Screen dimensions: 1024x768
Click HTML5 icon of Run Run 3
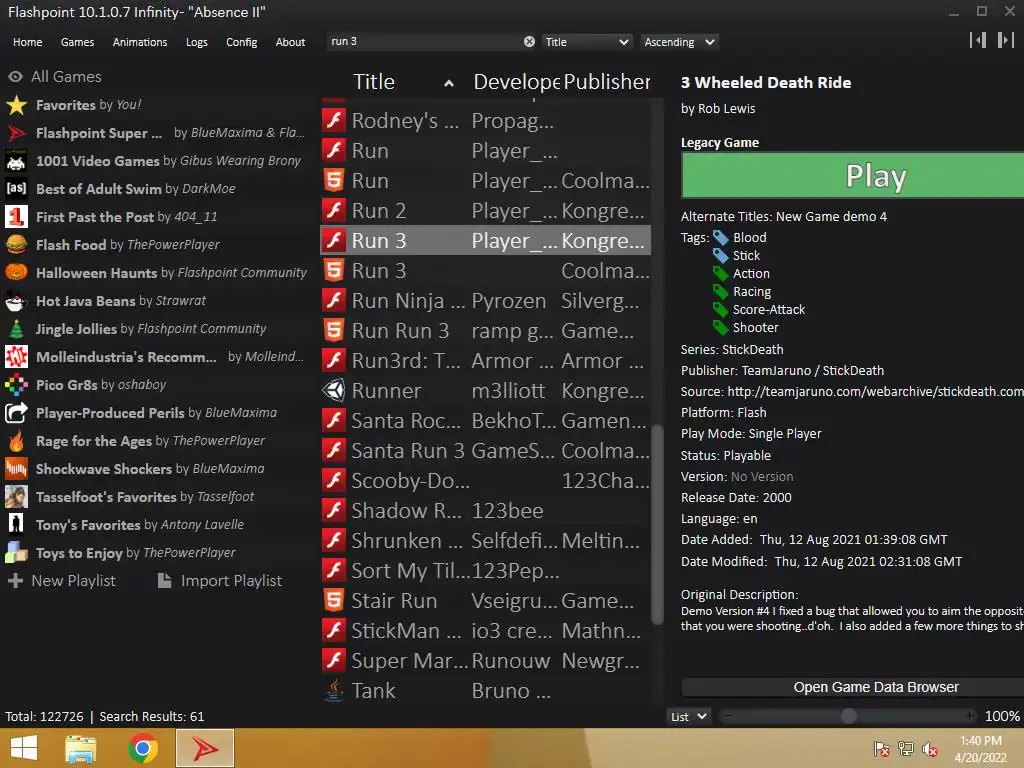click(334, 330)
